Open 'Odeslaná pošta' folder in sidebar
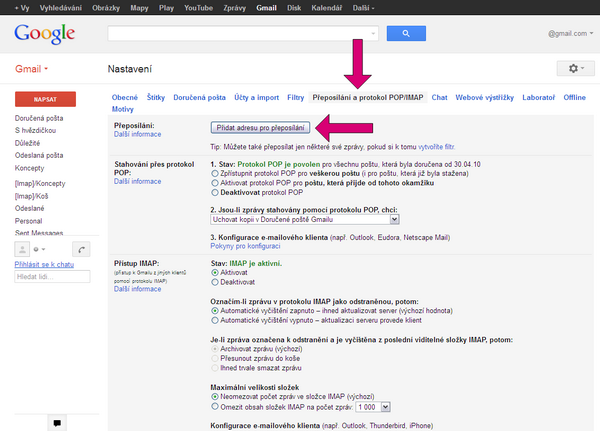 [39, 155]
